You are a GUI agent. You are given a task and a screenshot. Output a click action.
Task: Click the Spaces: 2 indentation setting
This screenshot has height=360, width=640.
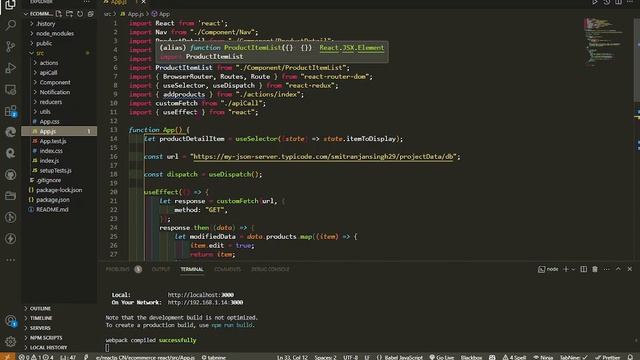coord(325,357)
